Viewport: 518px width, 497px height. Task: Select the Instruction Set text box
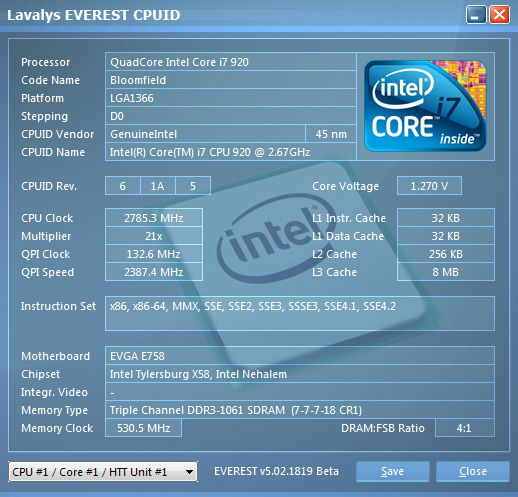click(x=300, y=313)
